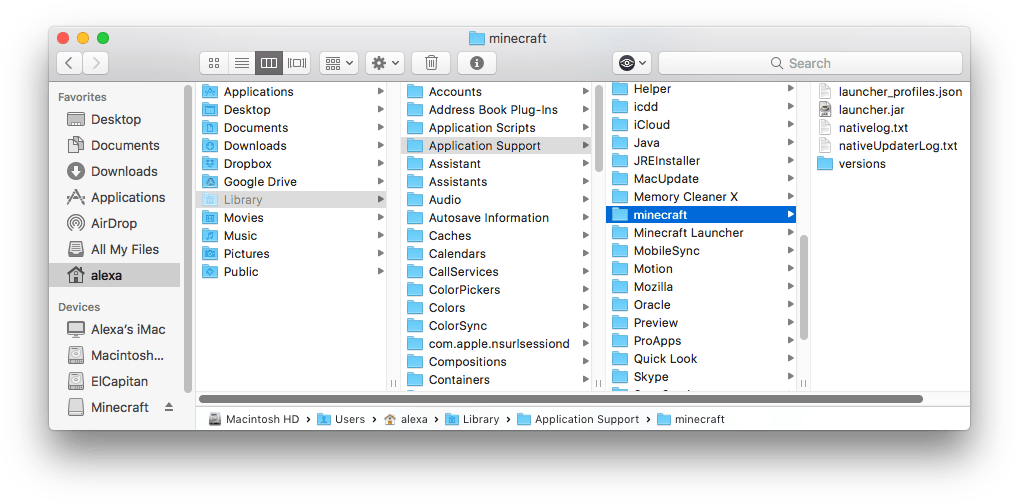Expand the Skype folder arrow
1018x504 pixels.
click(x=791, y=377)
